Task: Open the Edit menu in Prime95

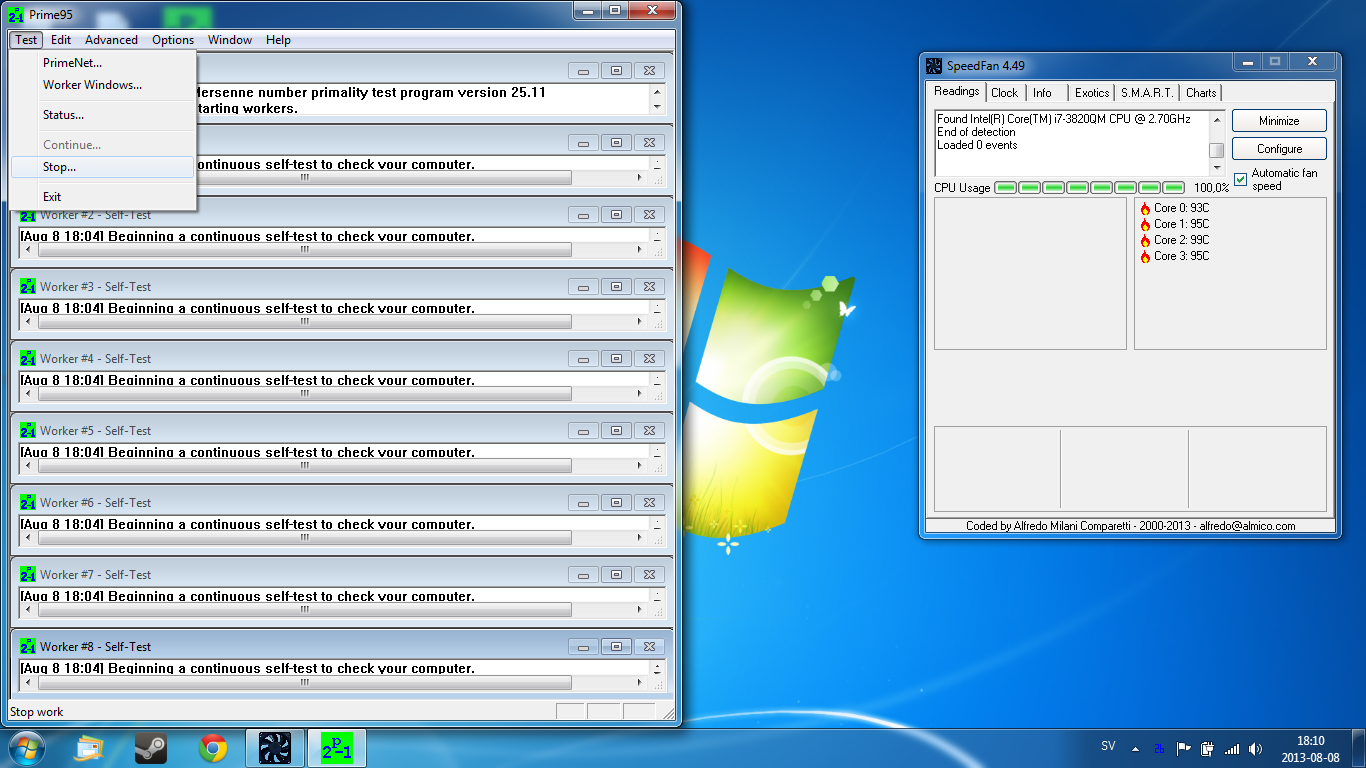Action: (61, 40)
